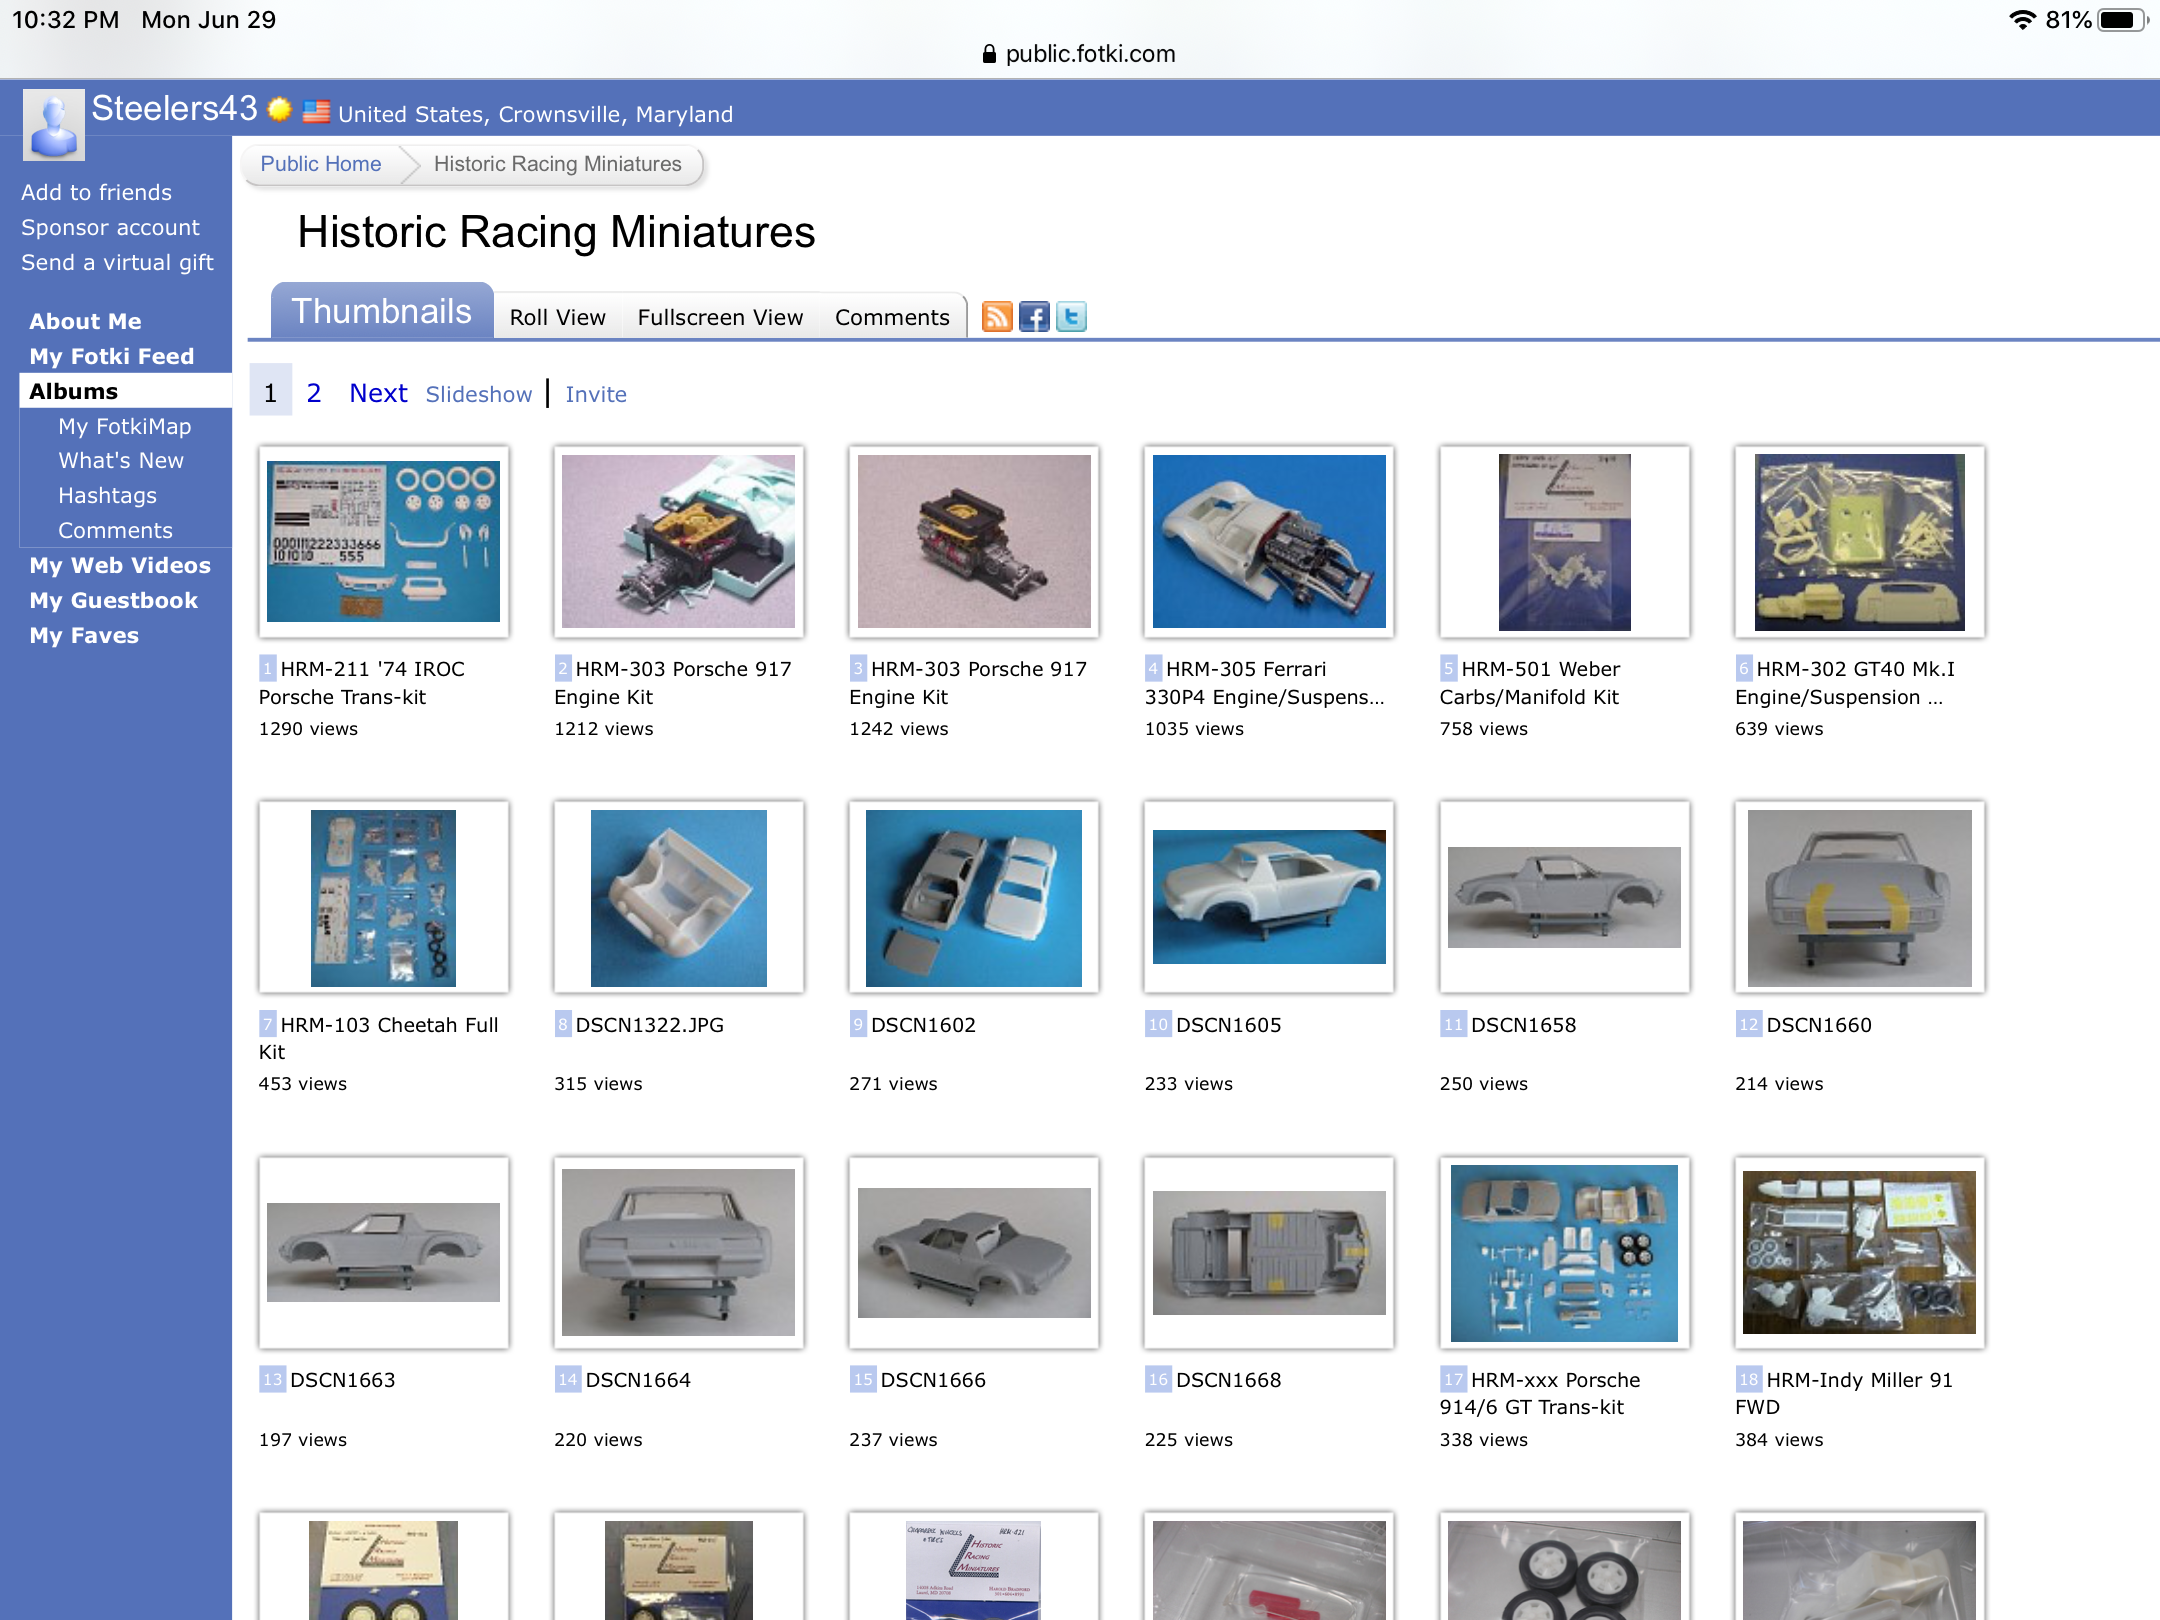Open DSCN1668 thumbnail image
The height and width of the screenshot is (1620, 2160).
[1269, 1252]
